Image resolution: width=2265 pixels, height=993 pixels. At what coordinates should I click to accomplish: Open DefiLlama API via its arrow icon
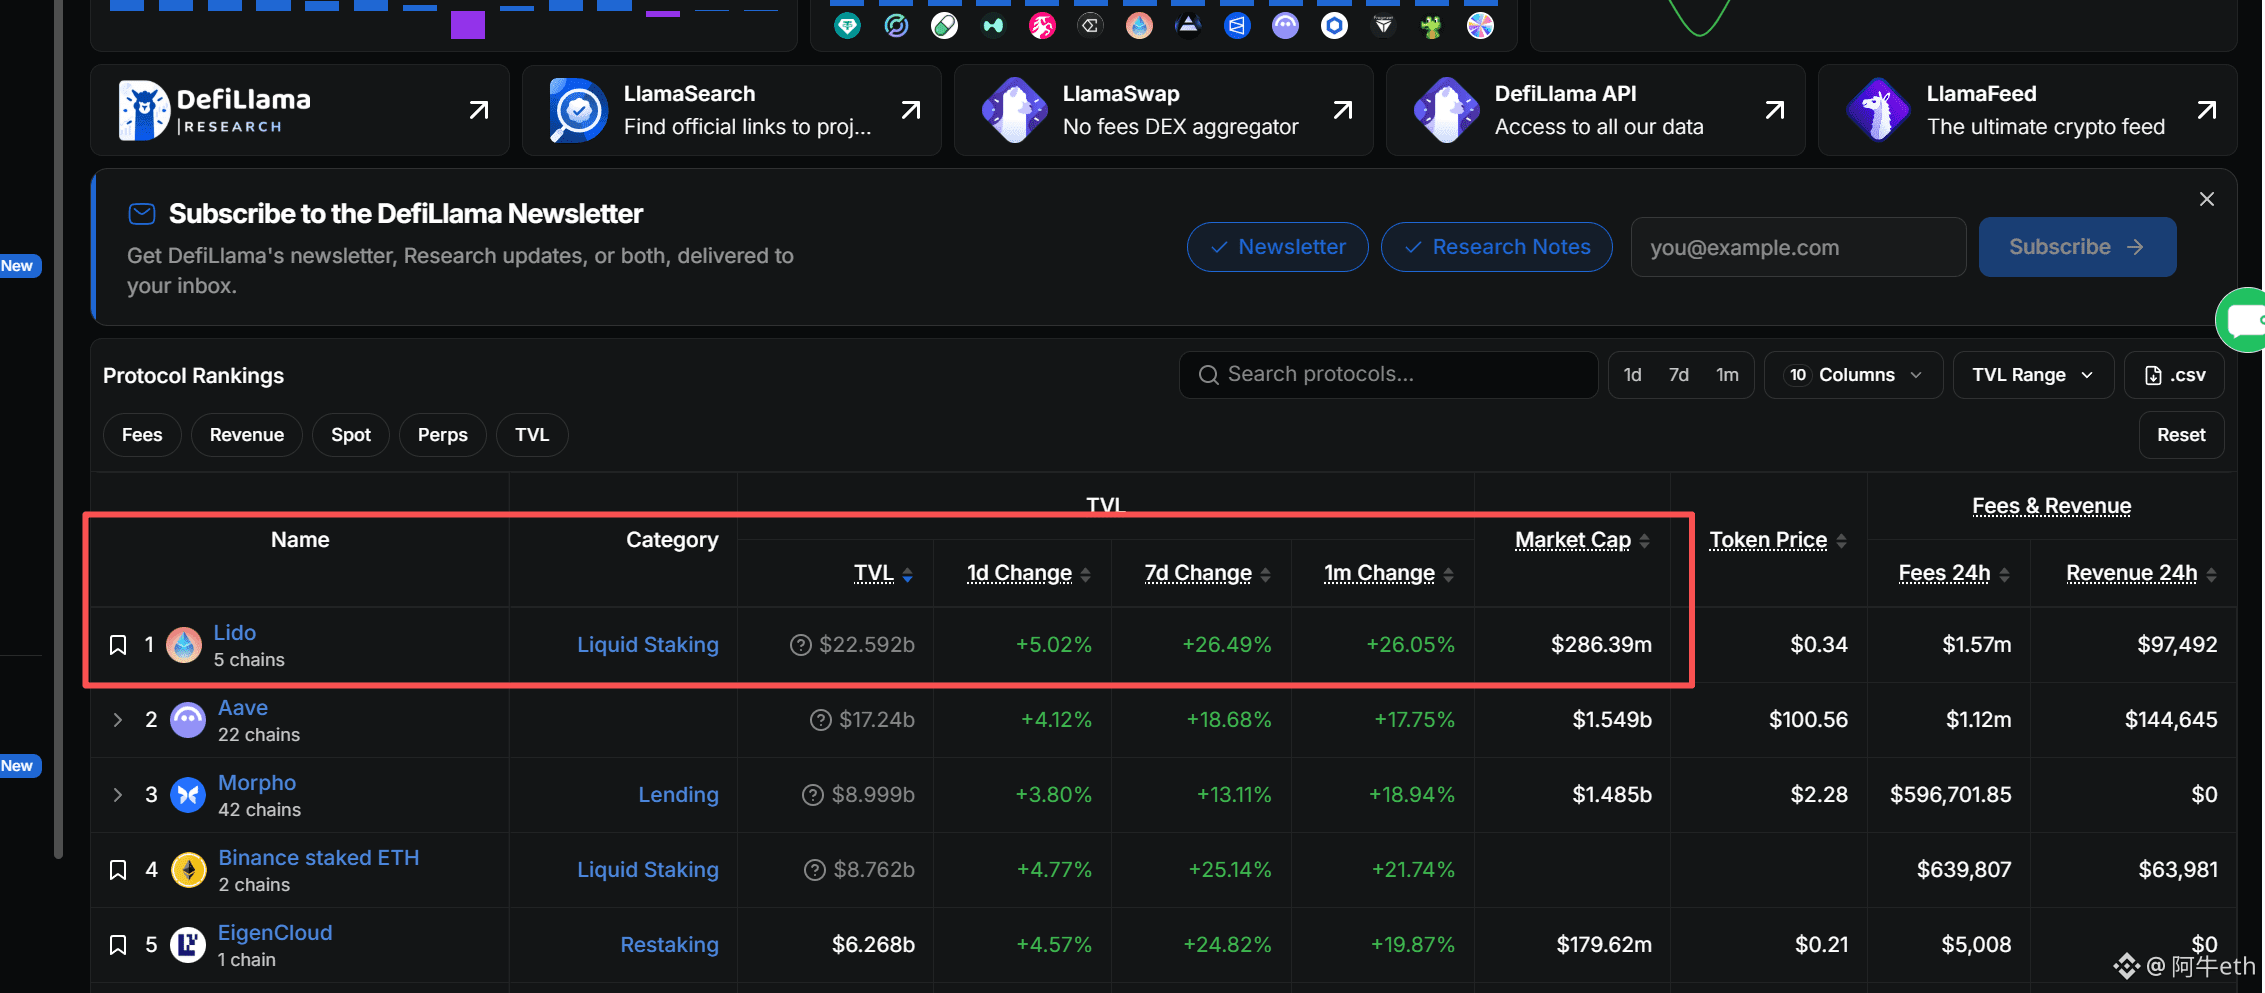point(1775,110)
